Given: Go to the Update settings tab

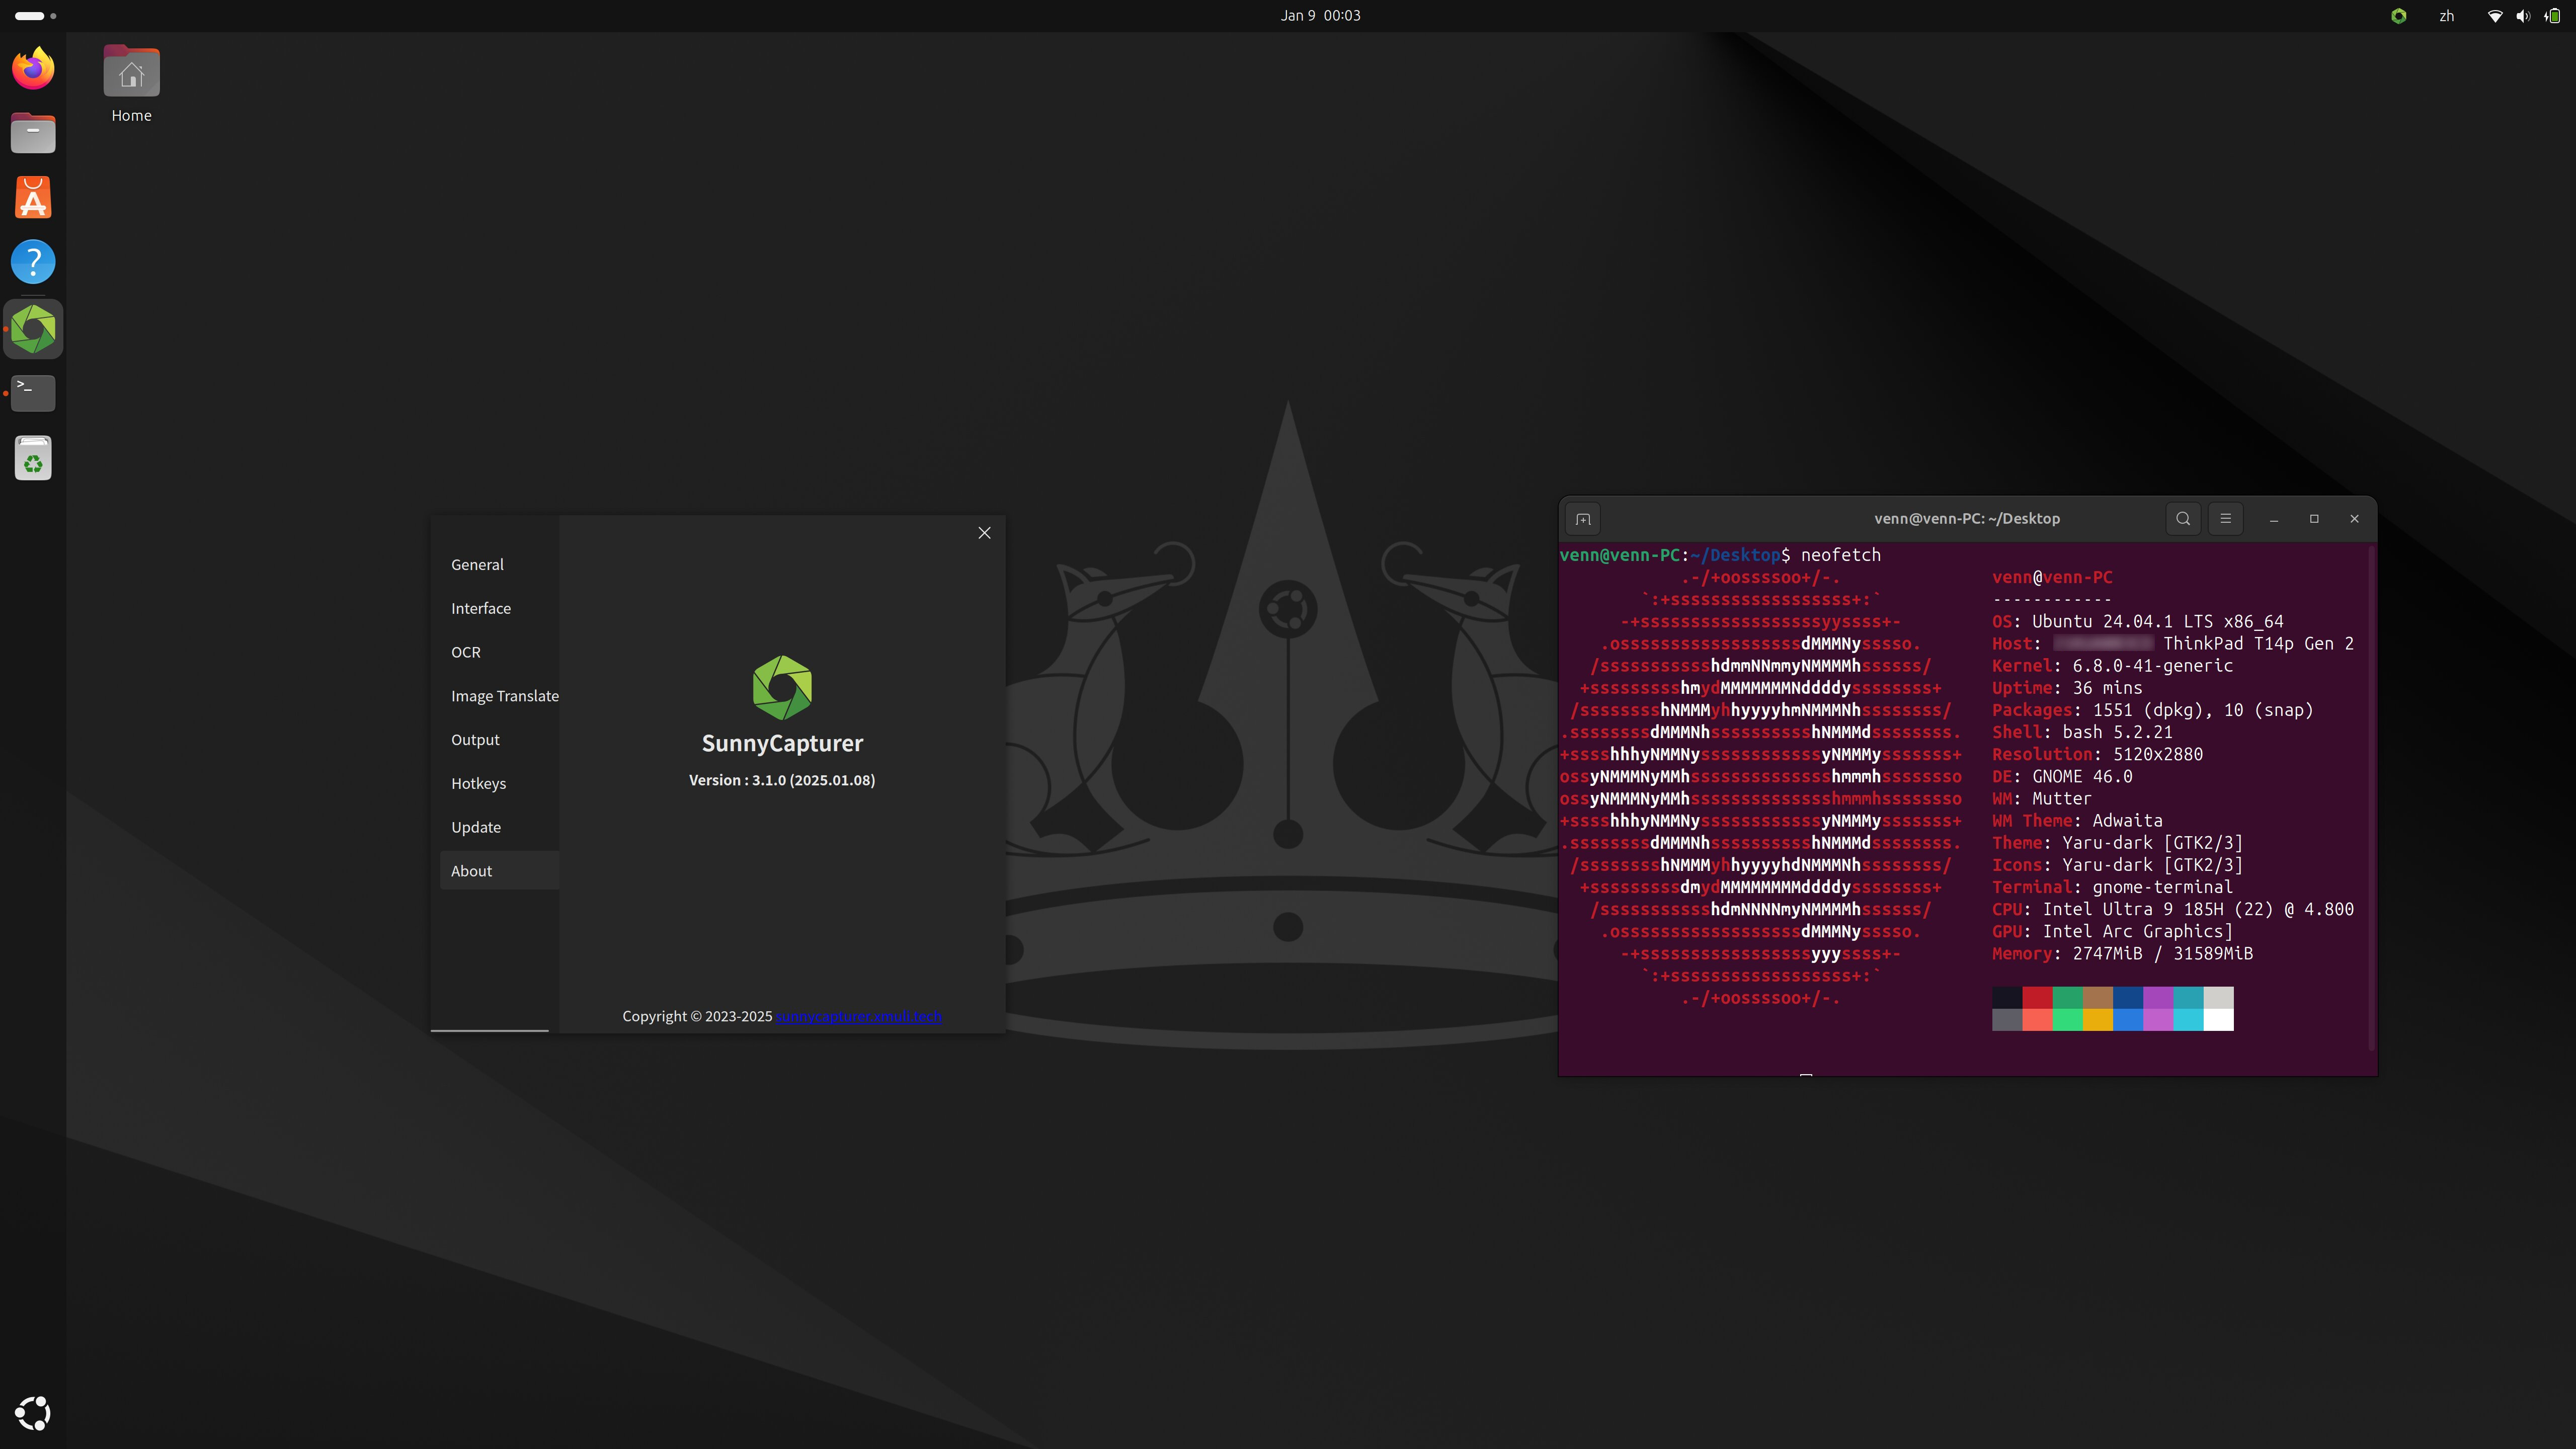Looking at the screenshot, I should point(499,828).
